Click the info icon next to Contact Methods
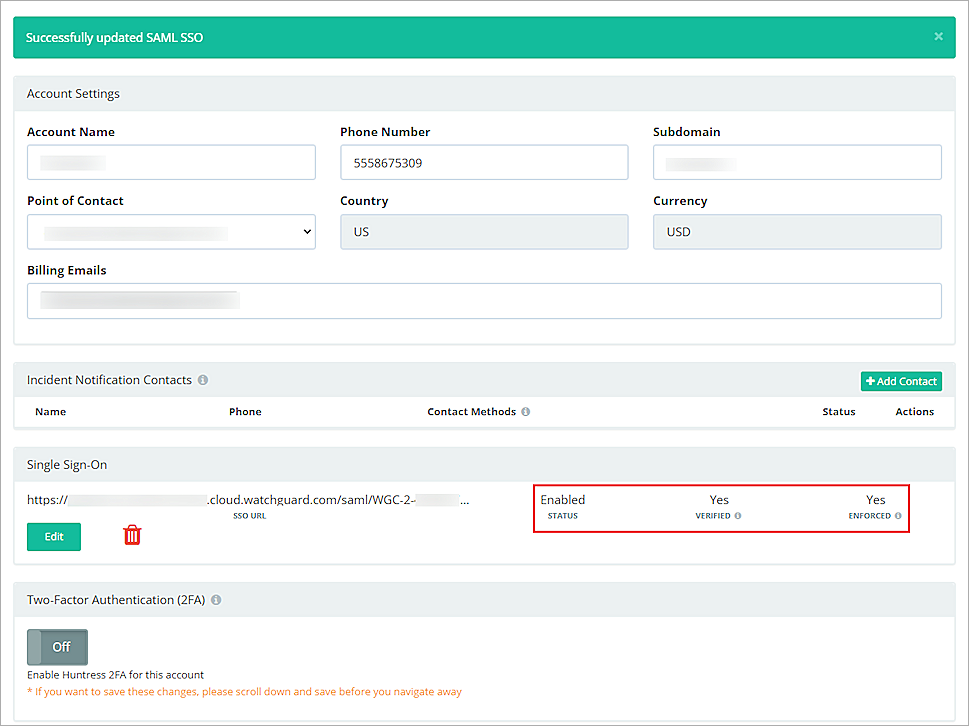The width and height of the screenshot is (969, 726). [x=524, y=412]
